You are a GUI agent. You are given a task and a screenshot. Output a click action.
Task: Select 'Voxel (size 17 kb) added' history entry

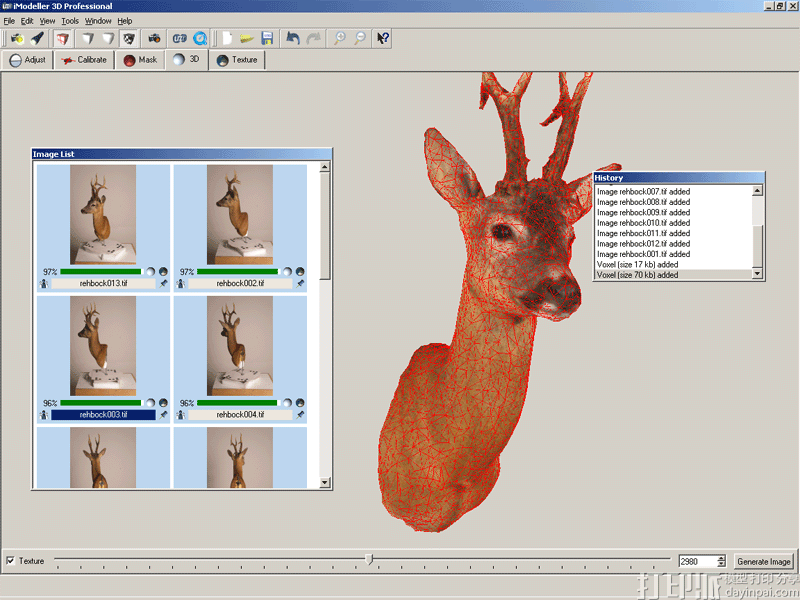click(673, 264)
